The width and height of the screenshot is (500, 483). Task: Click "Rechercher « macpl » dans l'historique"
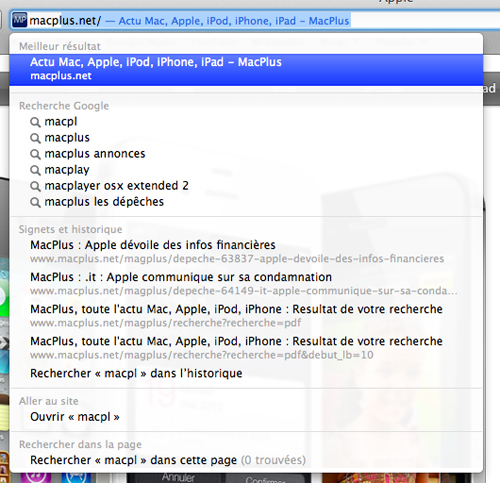click(x=136, y=373)
